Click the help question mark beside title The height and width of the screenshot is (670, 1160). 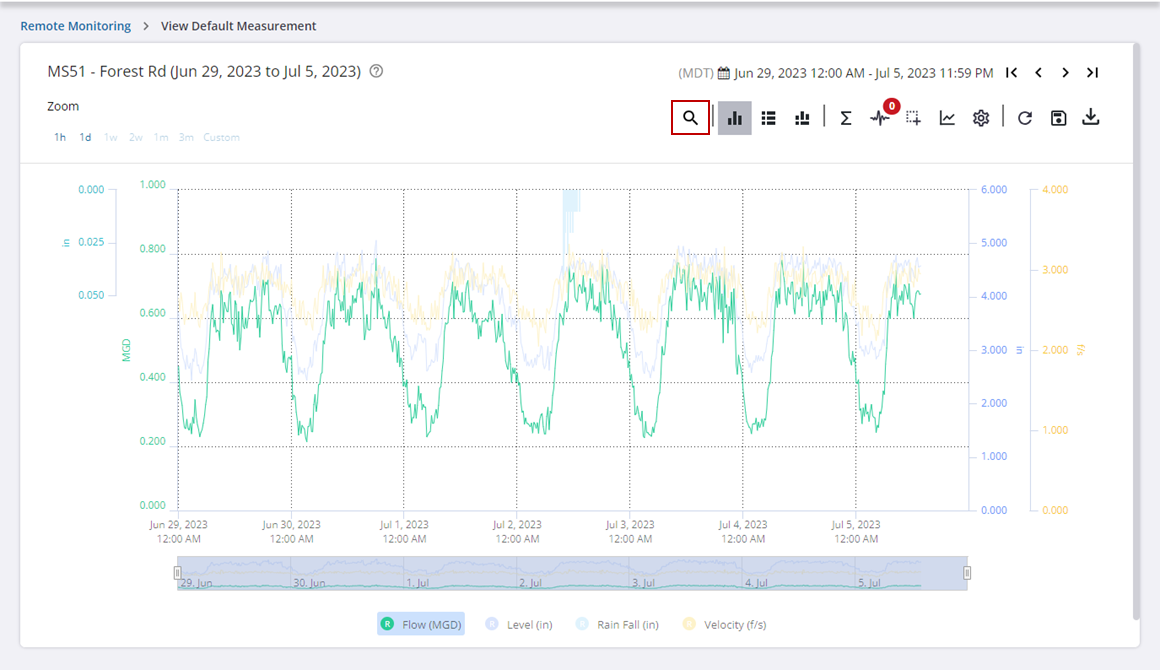pos(377,72)
